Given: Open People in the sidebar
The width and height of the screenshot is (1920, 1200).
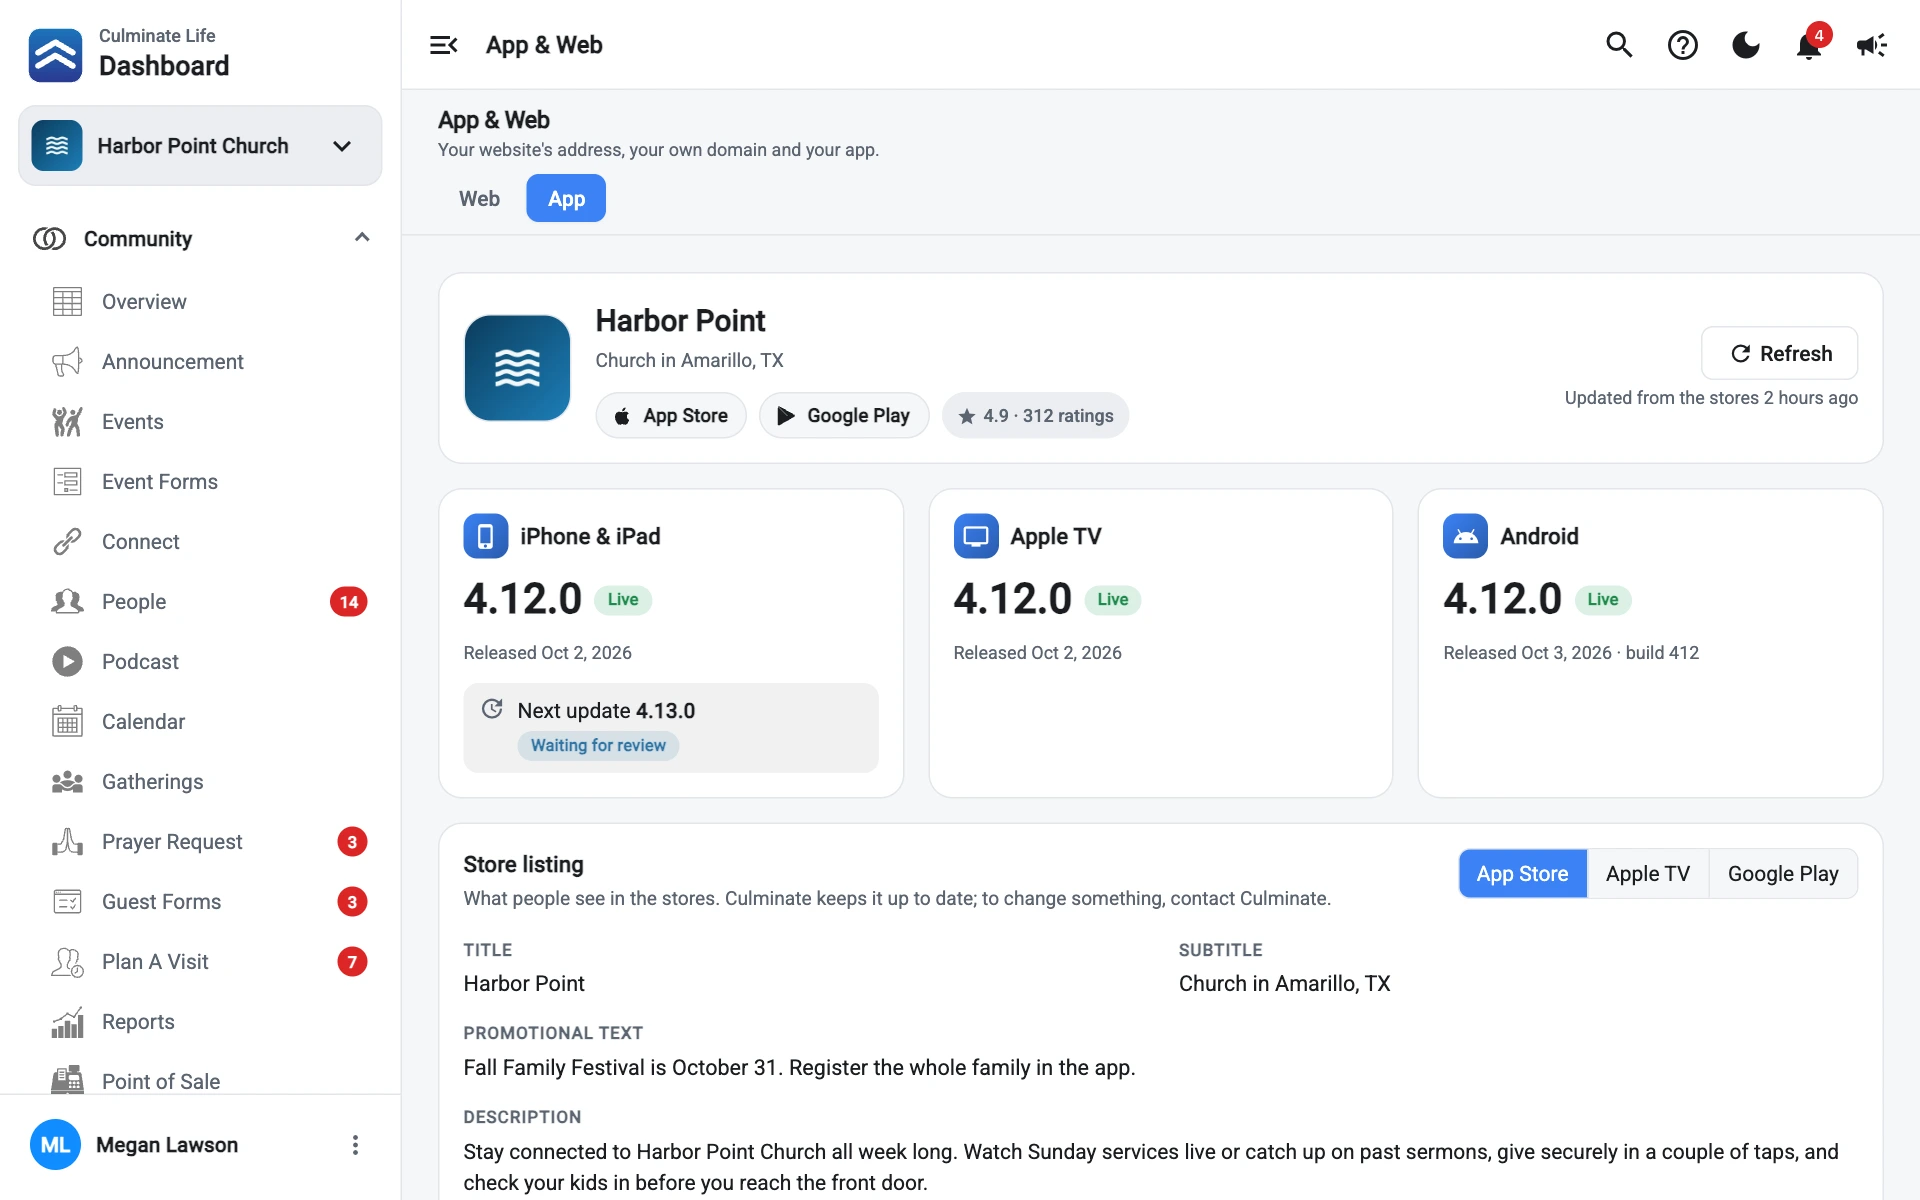Looking at the screenshot, I should click(200, 602).
